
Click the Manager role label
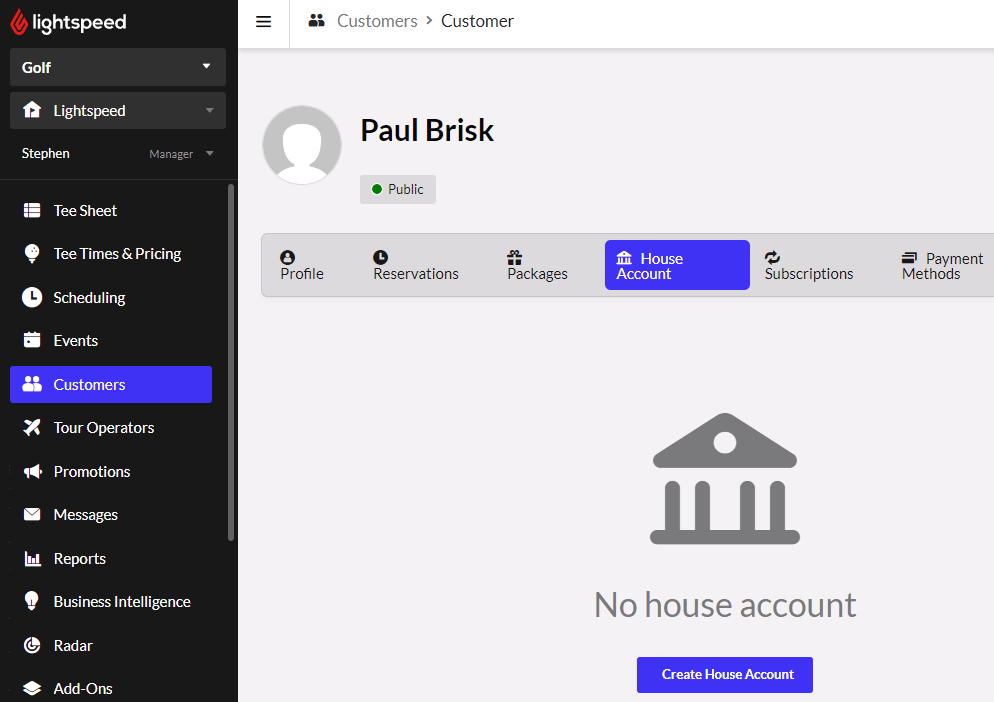coord(171,154)
